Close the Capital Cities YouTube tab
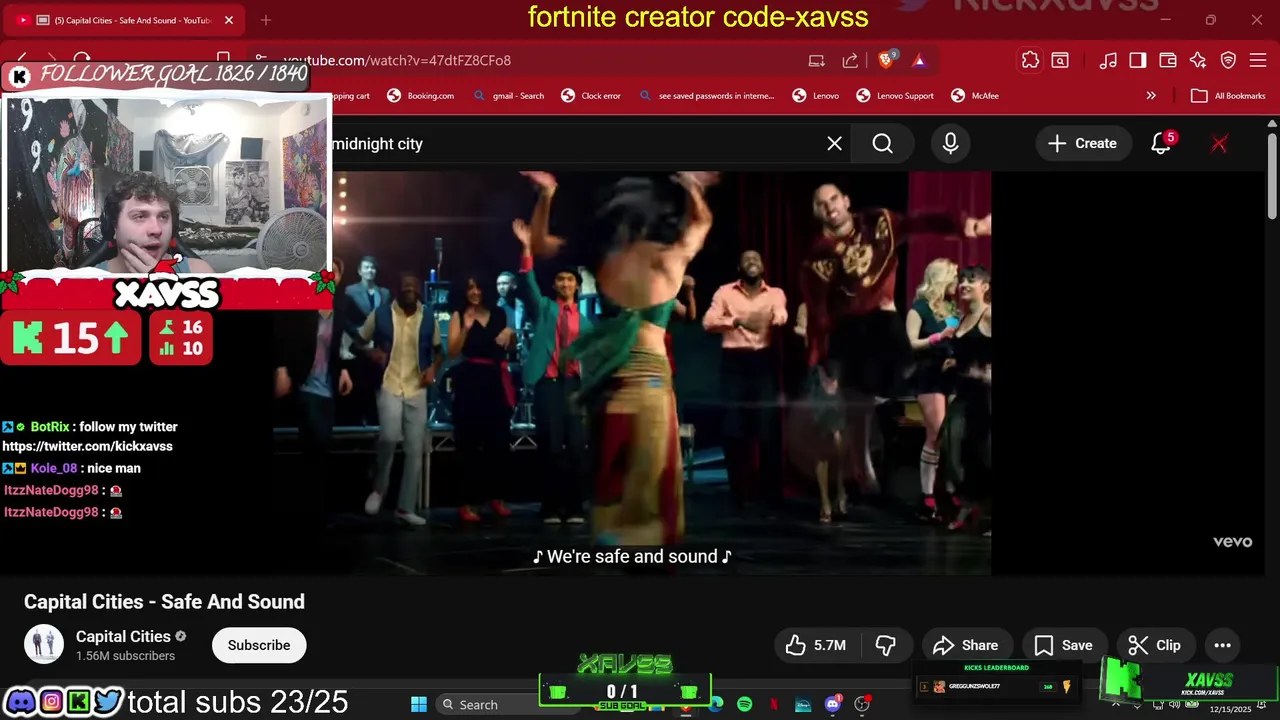The image size is (1280, 720). [x=228, y=20]
